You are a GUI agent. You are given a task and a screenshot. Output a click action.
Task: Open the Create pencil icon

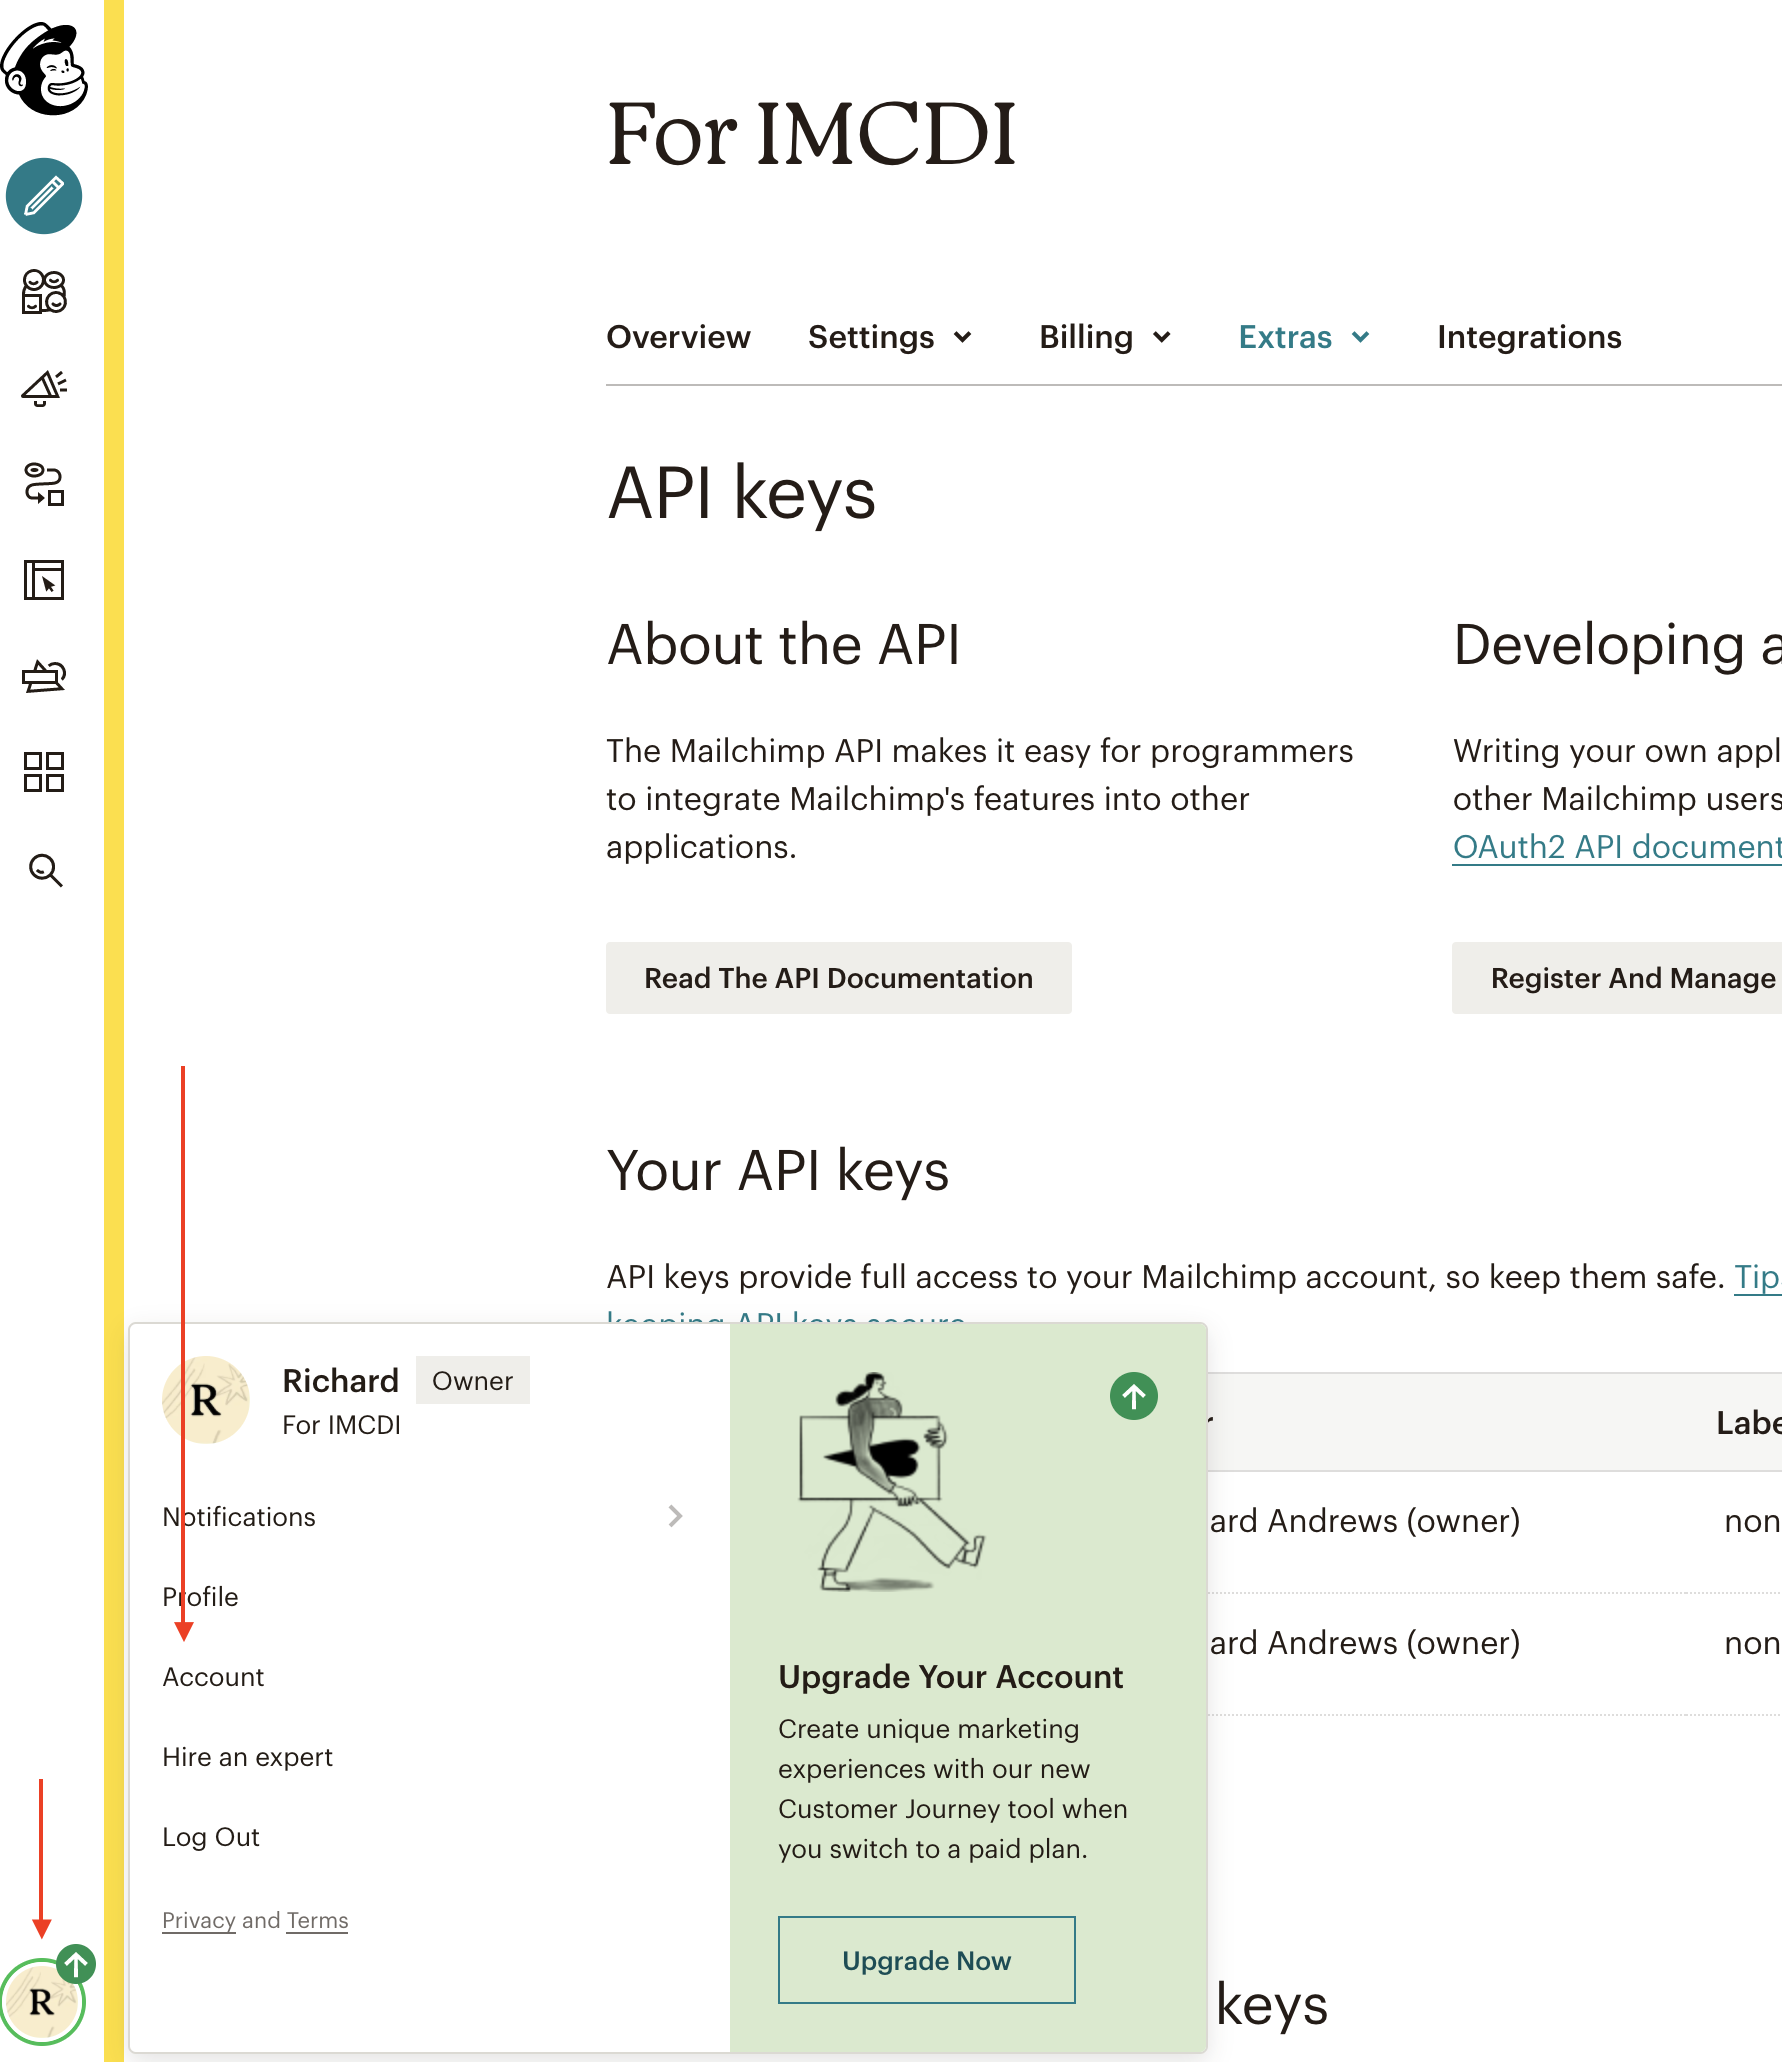pyautogui.click(x=44, y=196)
